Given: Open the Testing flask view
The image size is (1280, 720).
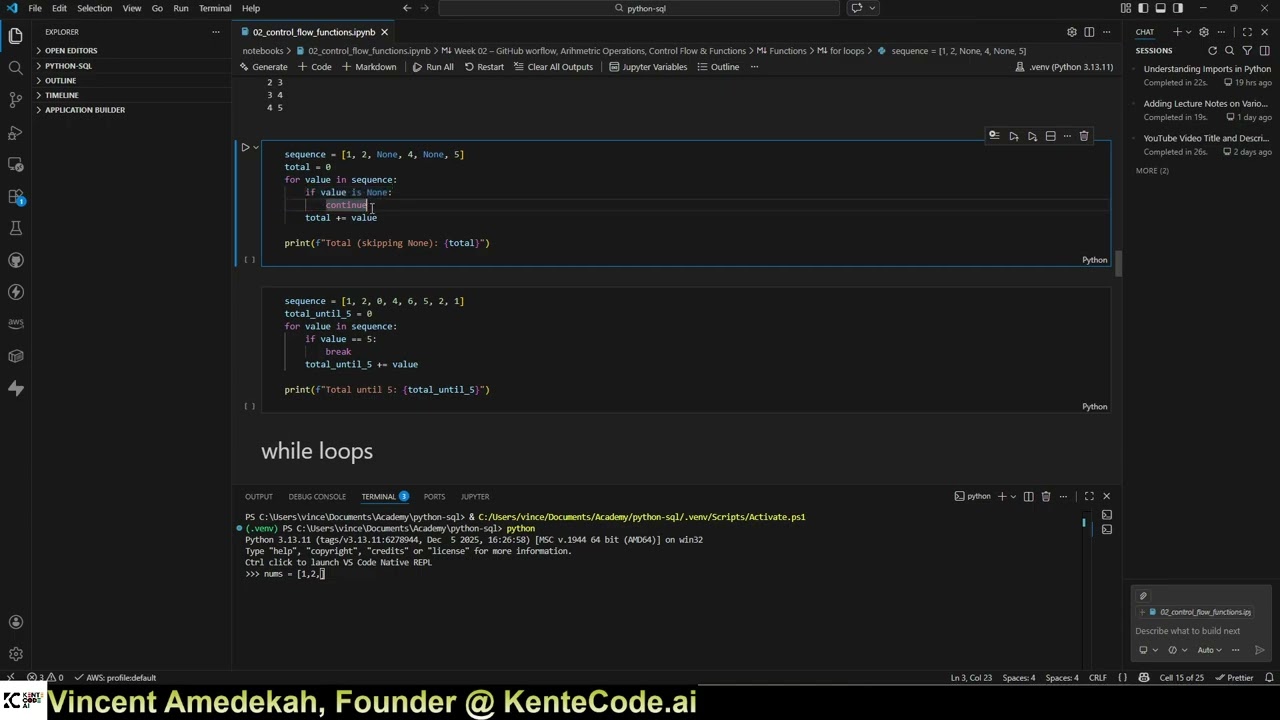Looking at the screenshot, I should (15, 228).
